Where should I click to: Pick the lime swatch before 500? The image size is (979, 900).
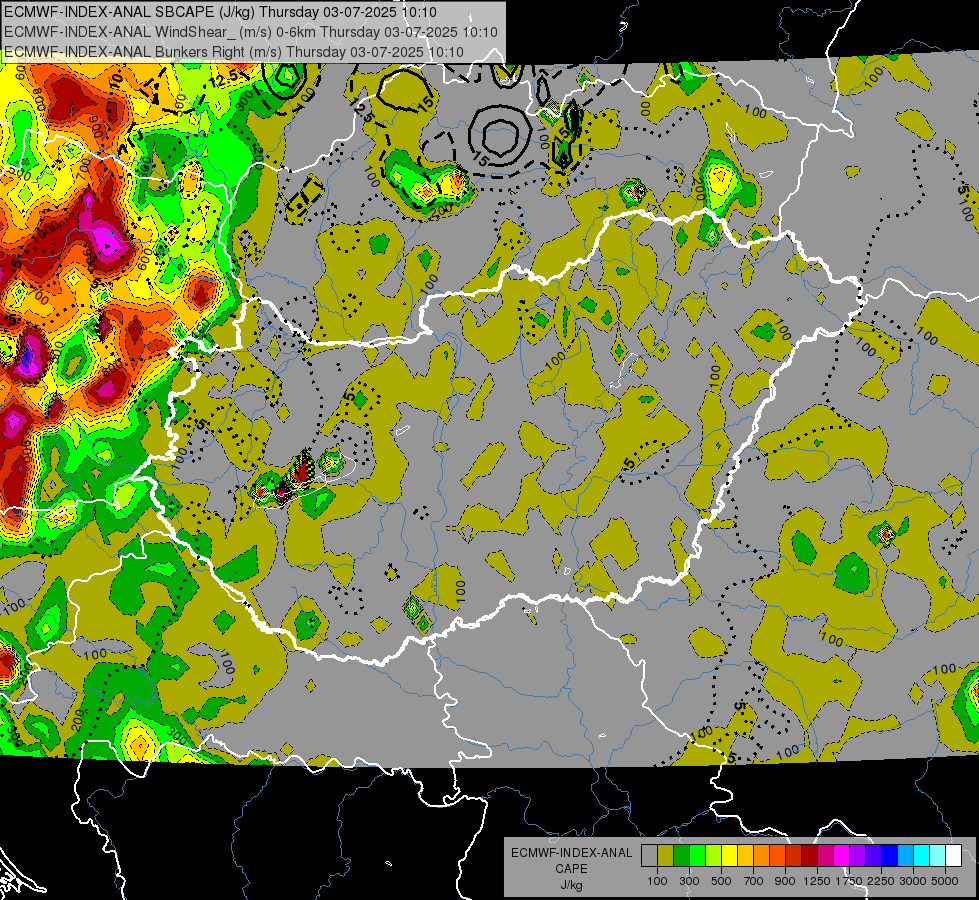tap(714, 856)
